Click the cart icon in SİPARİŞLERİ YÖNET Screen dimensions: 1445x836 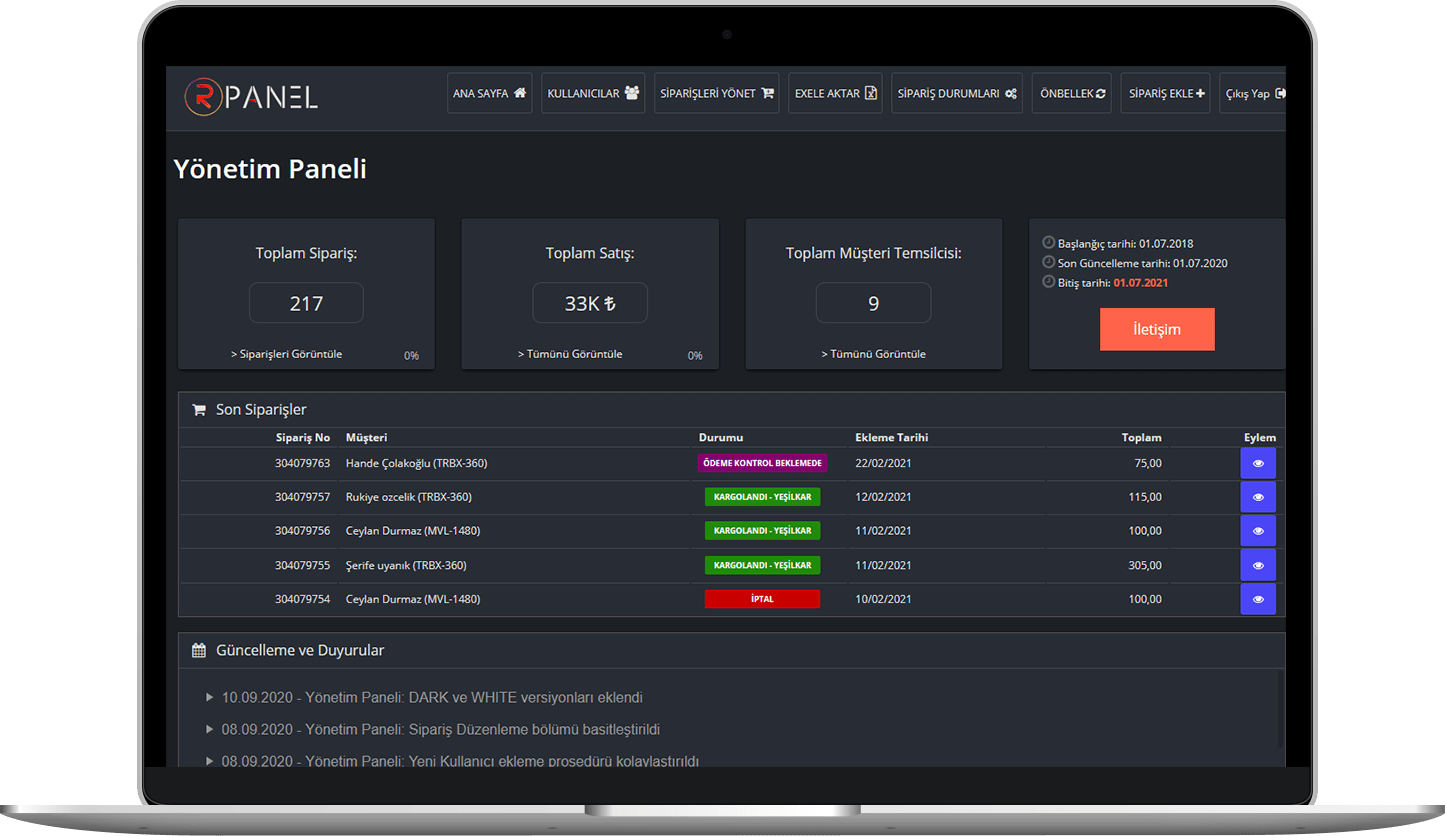pos(767,93)
